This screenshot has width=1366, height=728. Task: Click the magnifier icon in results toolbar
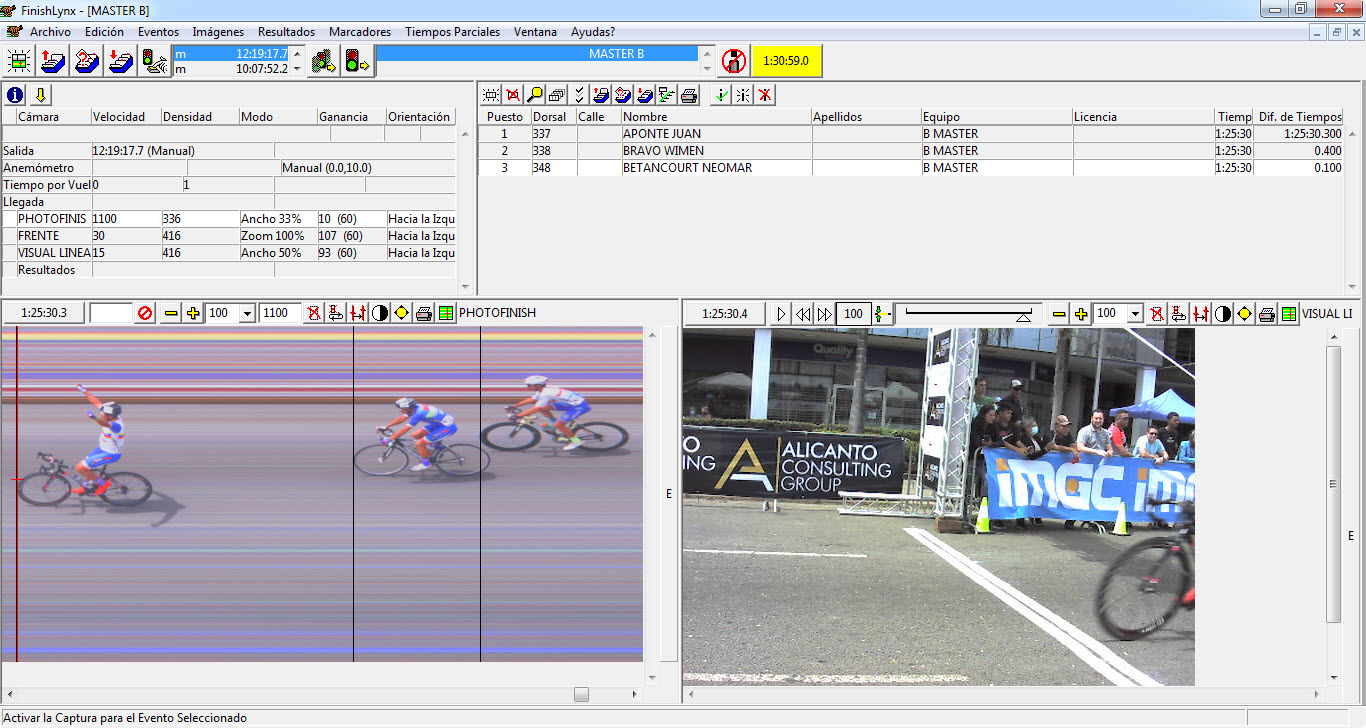535,95
